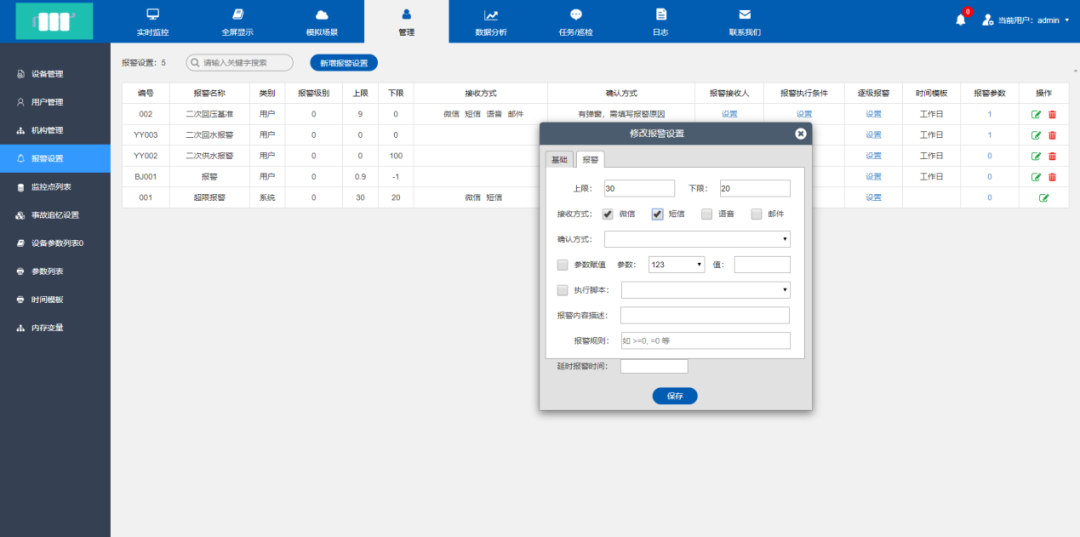Open 内存变量 in the sidebar

click(x=55, y=328)
